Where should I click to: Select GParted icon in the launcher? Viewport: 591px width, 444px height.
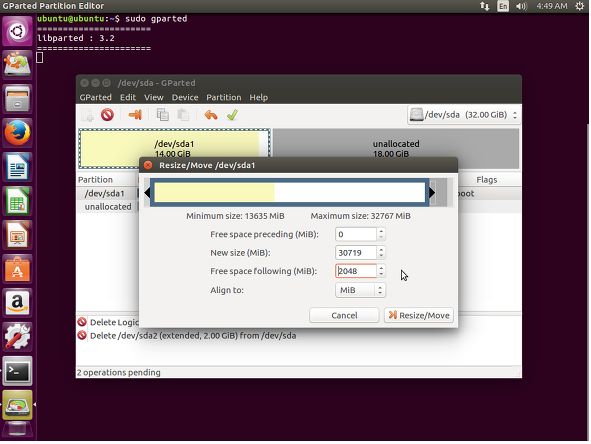point(17,405)
